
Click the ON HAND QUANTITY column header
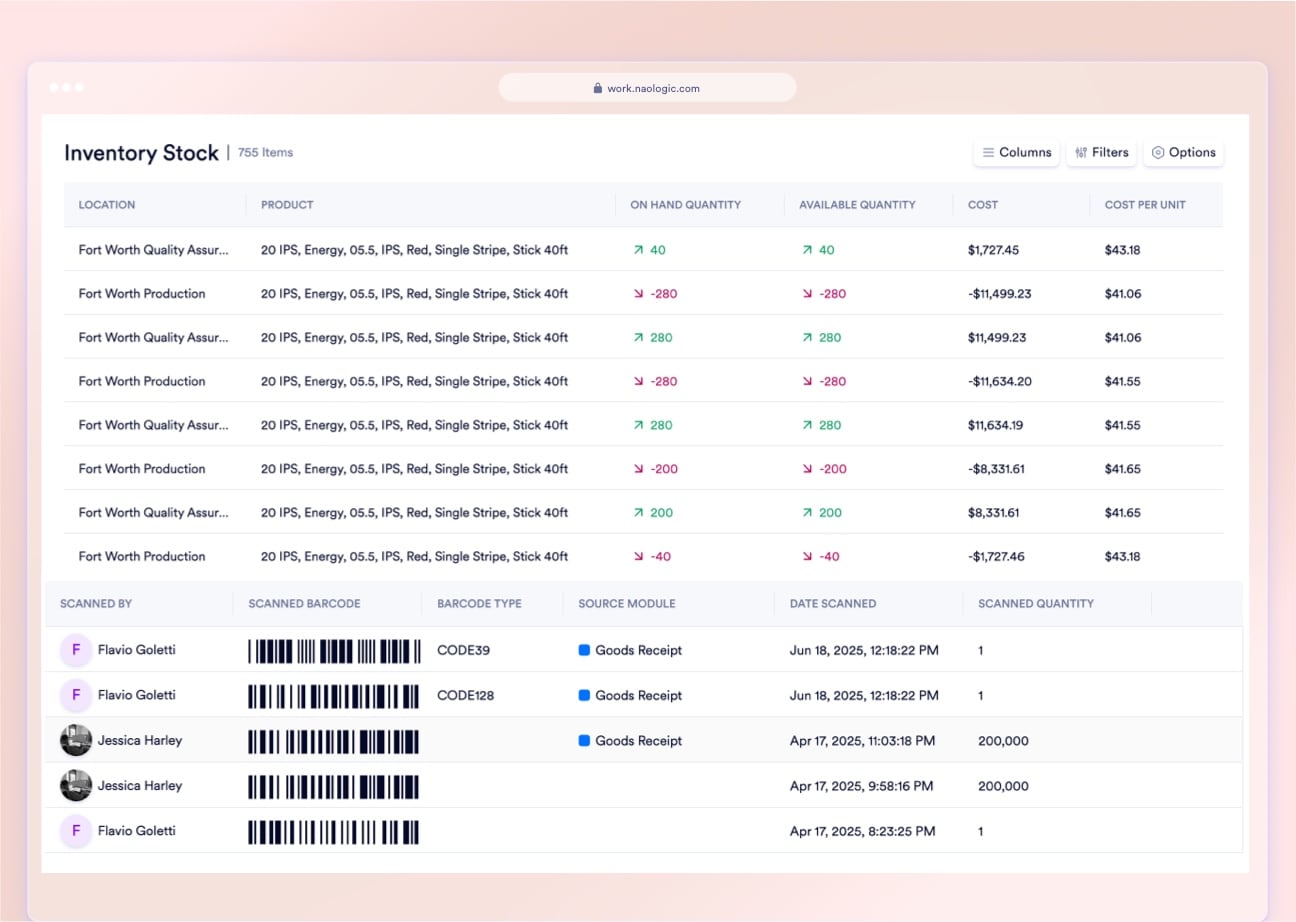[x=683, y=204]
